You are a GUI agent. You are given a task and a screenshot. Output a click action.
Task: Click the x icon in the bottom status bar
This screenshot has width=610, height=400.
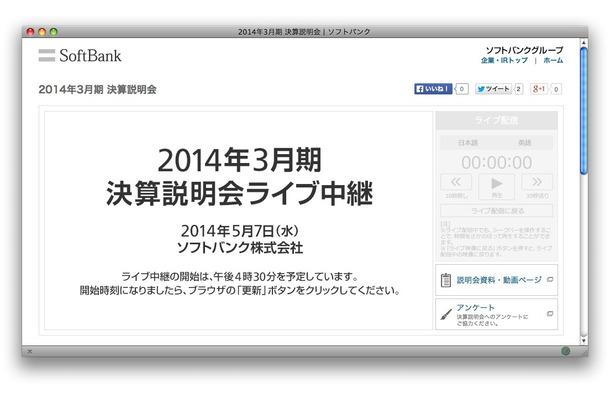[30, 351]
